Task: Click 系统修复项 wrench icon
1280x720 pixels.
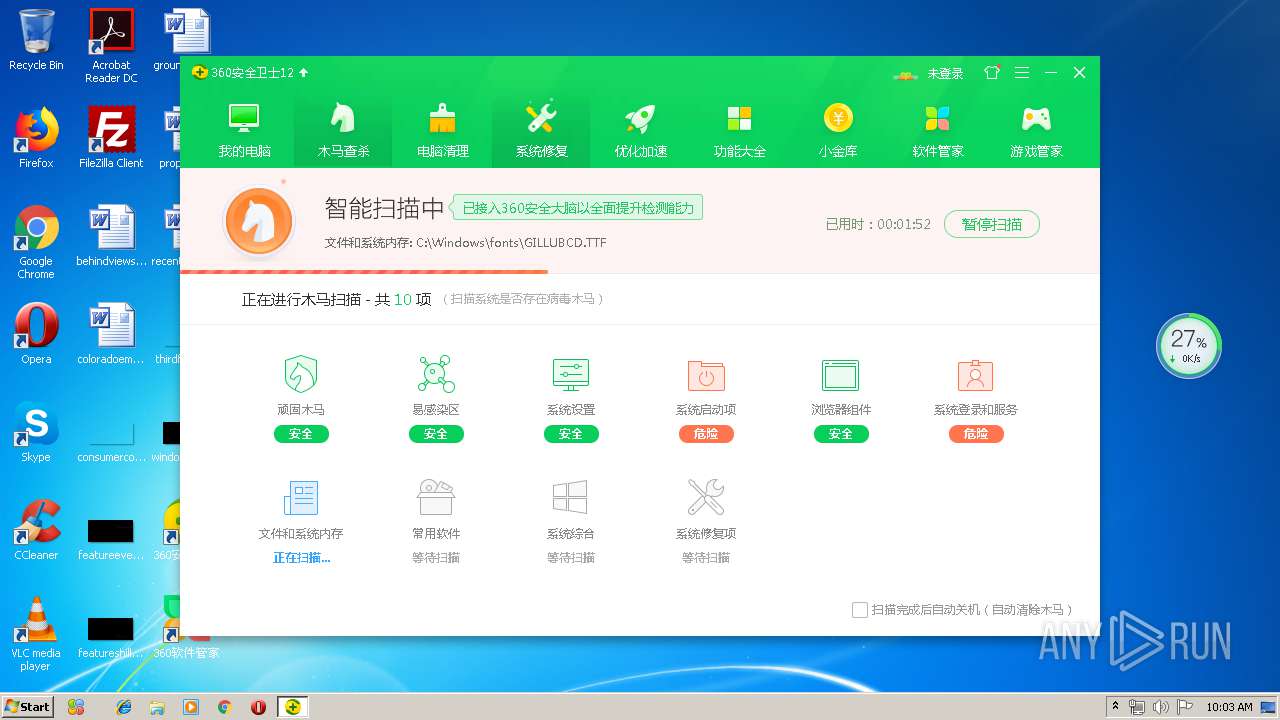Action: coord(706,497)
